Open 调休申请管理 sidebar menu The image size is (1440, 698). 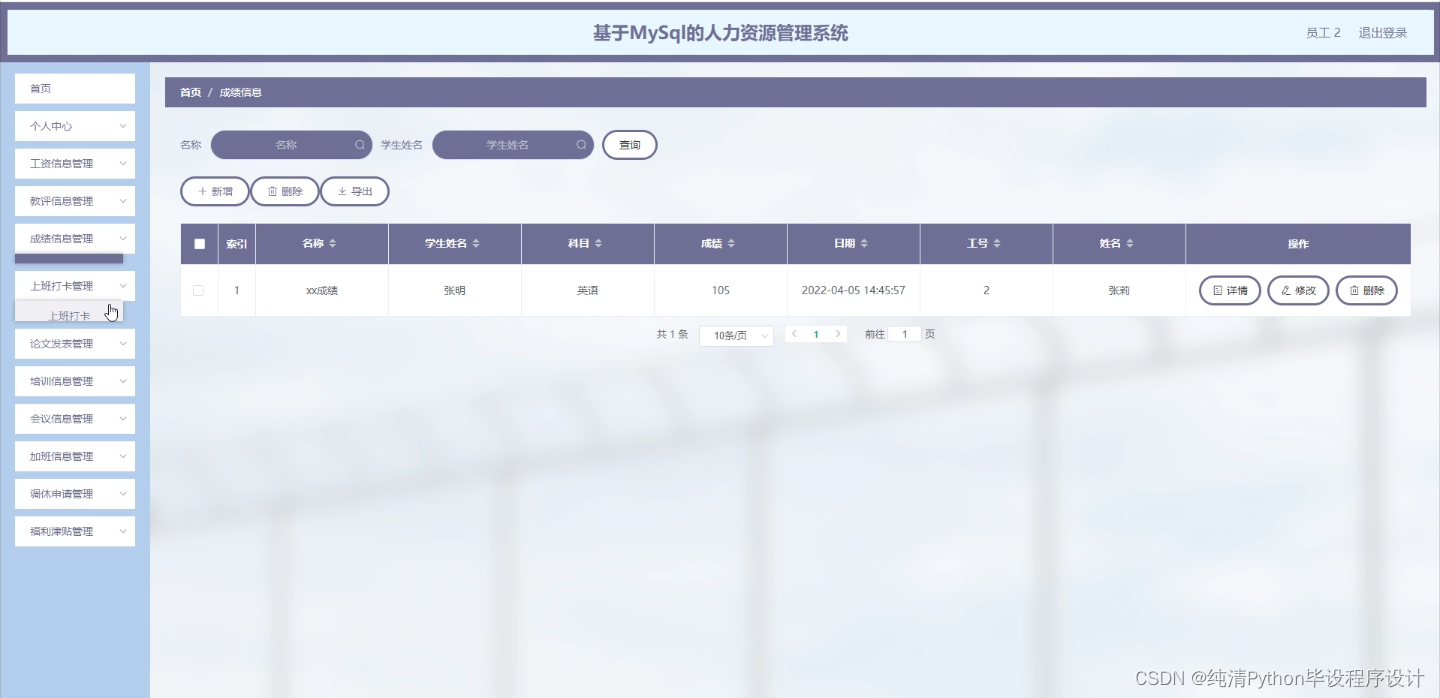tap(75, 494)
